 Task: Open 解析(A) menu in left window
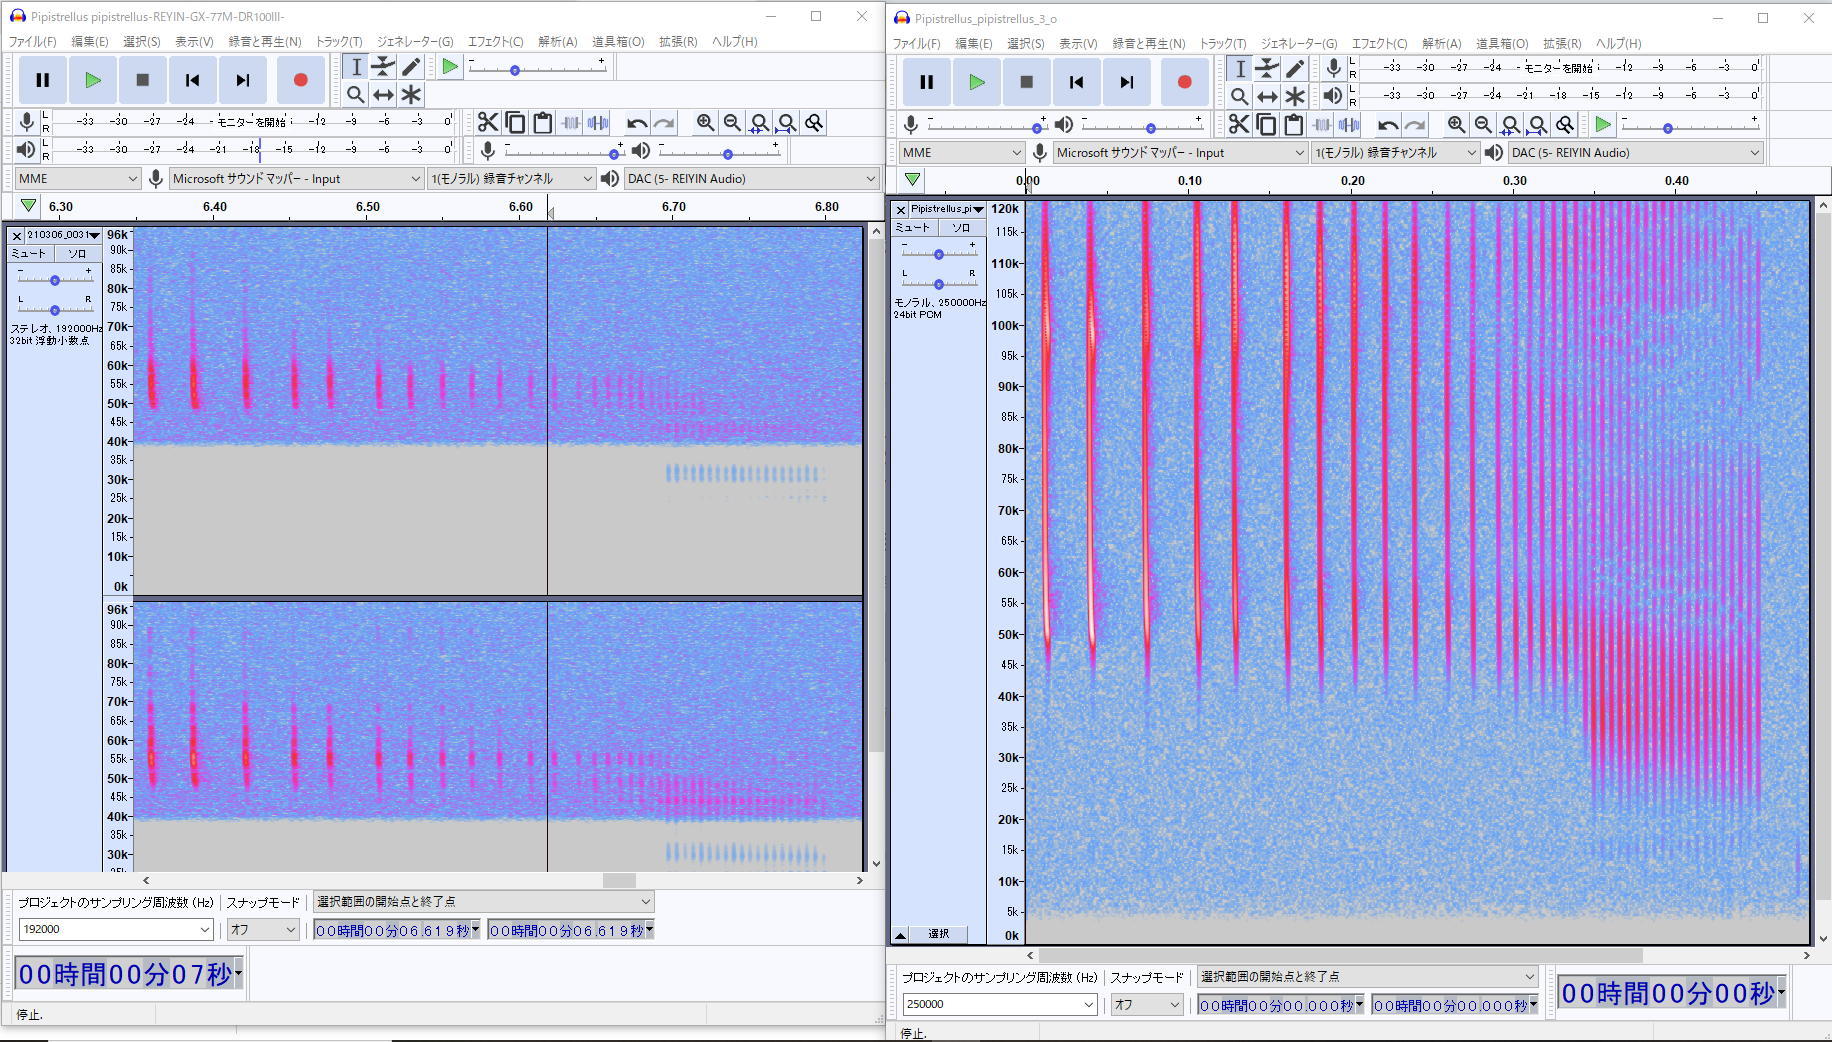(557, 41)
